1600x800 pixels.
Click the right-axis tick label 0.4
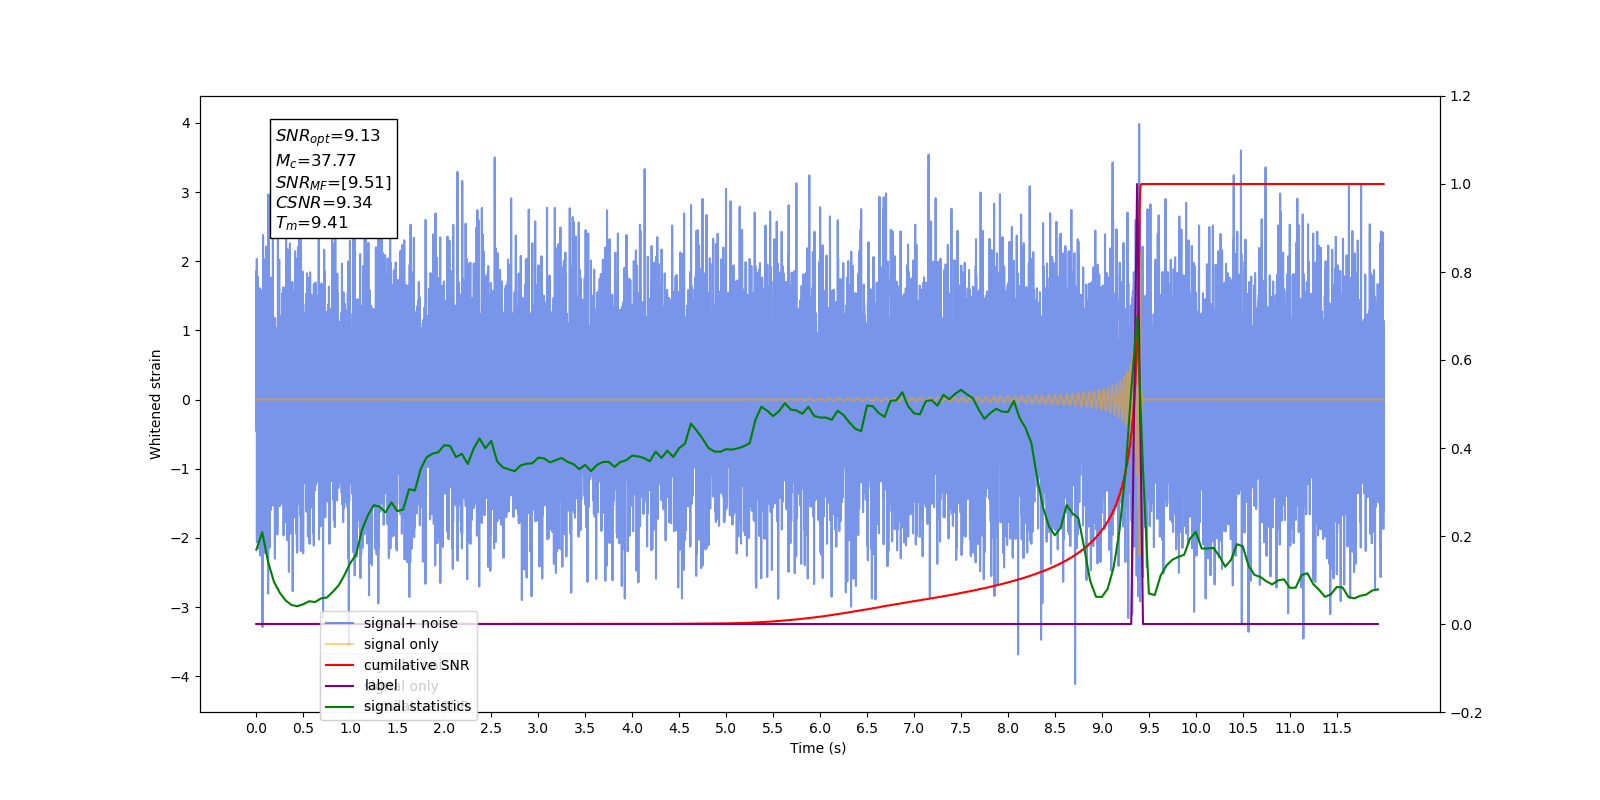click(1461, 449)
